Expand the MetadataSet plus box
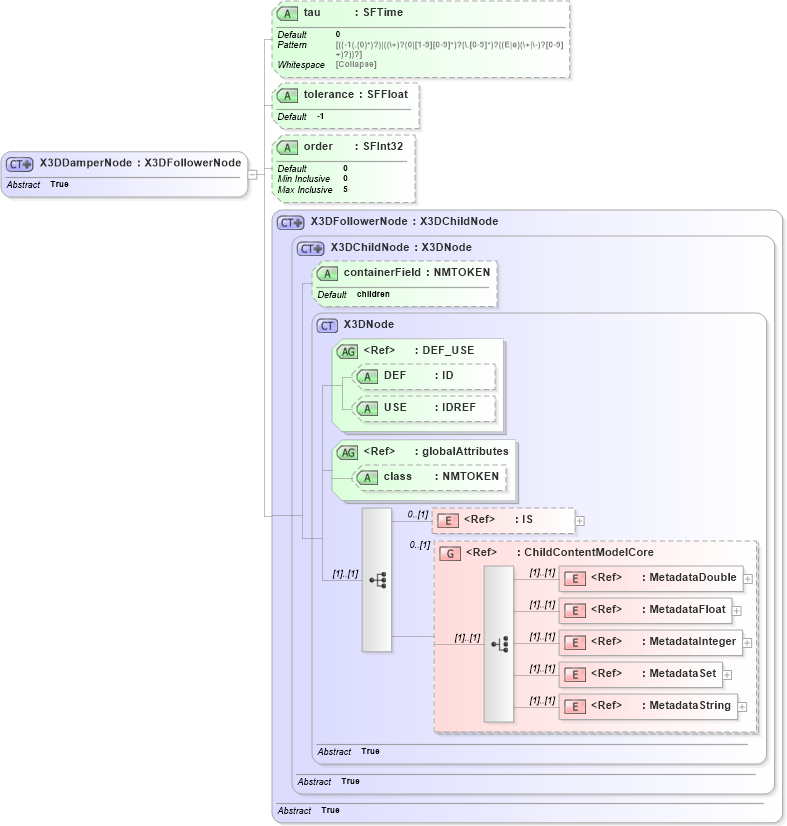The height and width of the screenshot is (826, 787). click(727, 675)
